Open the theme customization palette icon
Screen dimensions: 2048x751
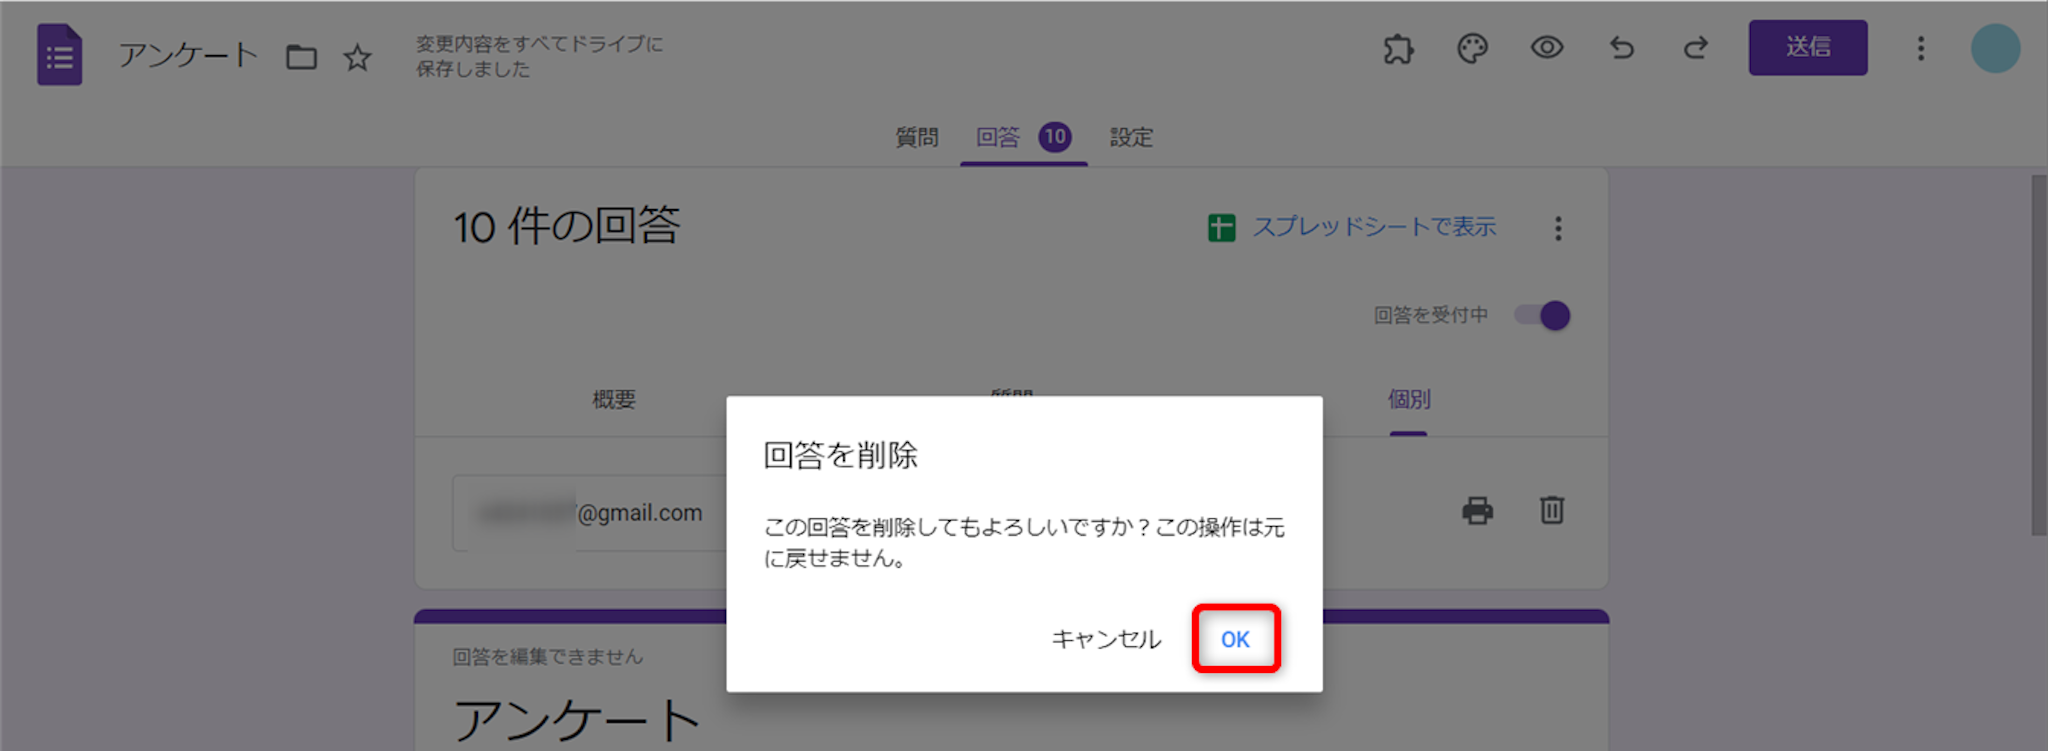click(x=1472, y=48)
